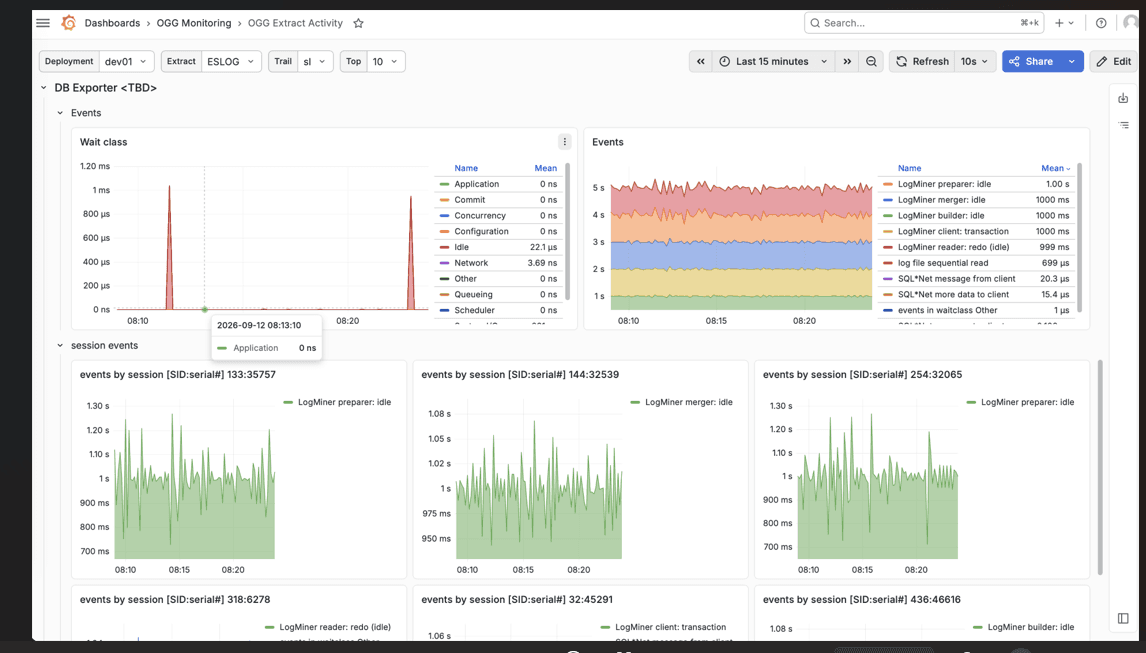The image size is (1146, 653).
Task: Select events in waitclass Other legend entry
Action: (x=947, y=310)
